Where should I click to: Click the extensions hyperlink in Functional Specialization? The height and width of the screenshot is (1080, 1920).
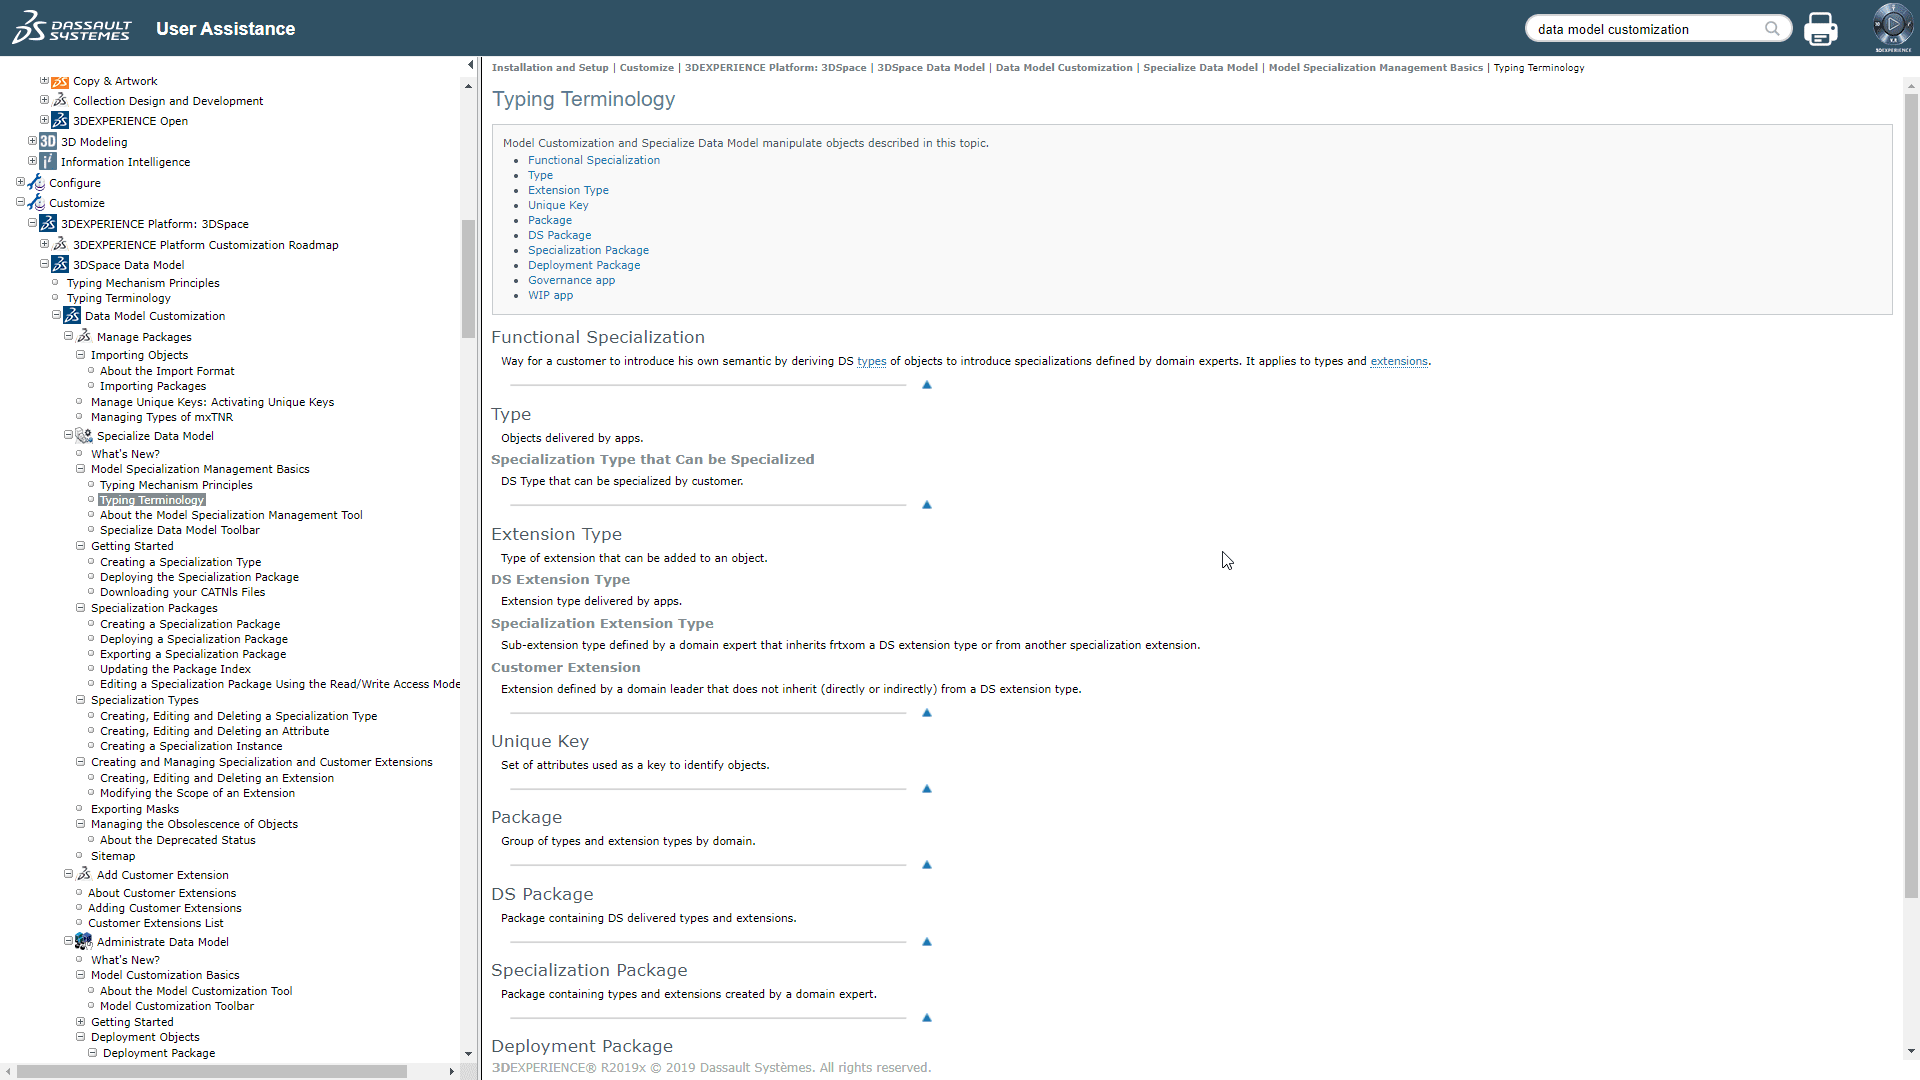(1398, 361)
